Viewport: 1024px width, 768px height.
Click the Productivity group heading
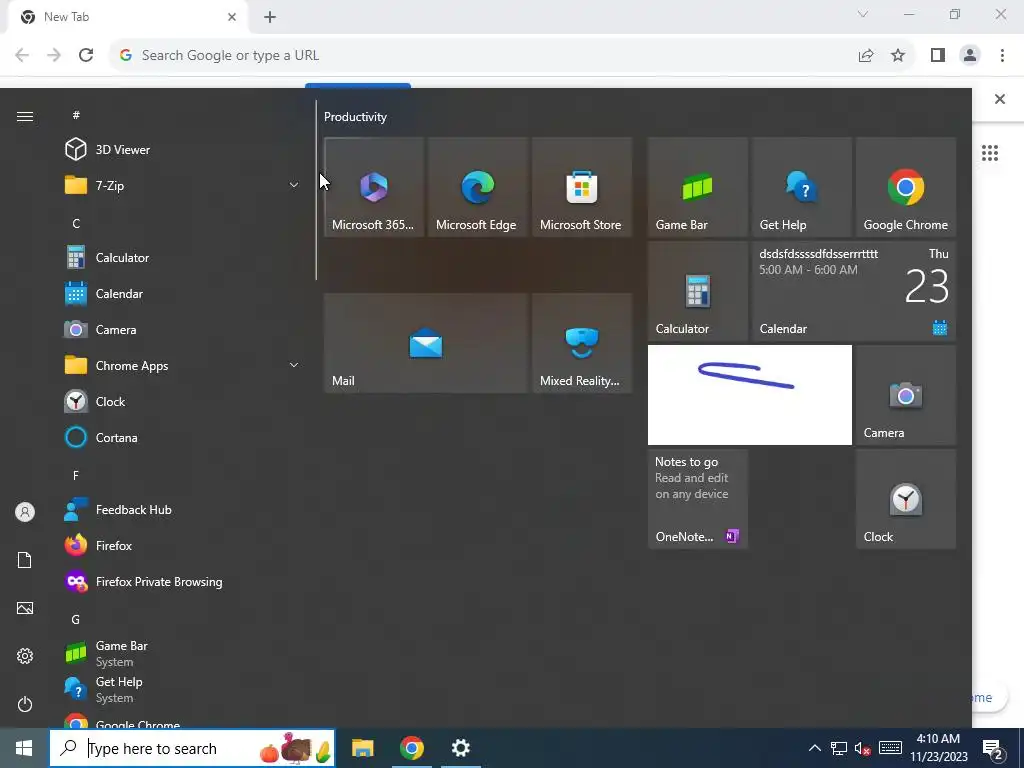[355, 117]
